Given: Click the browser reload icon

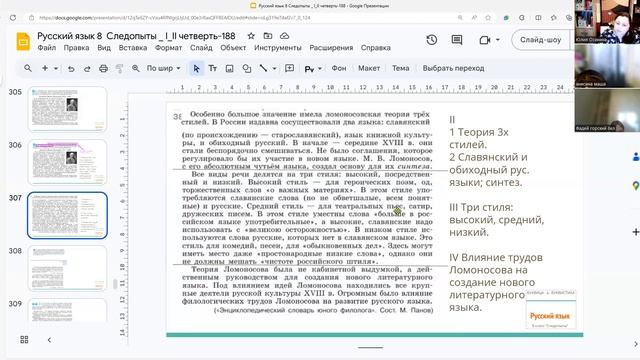Looking at the screenshot, I should tap(13, 18).
